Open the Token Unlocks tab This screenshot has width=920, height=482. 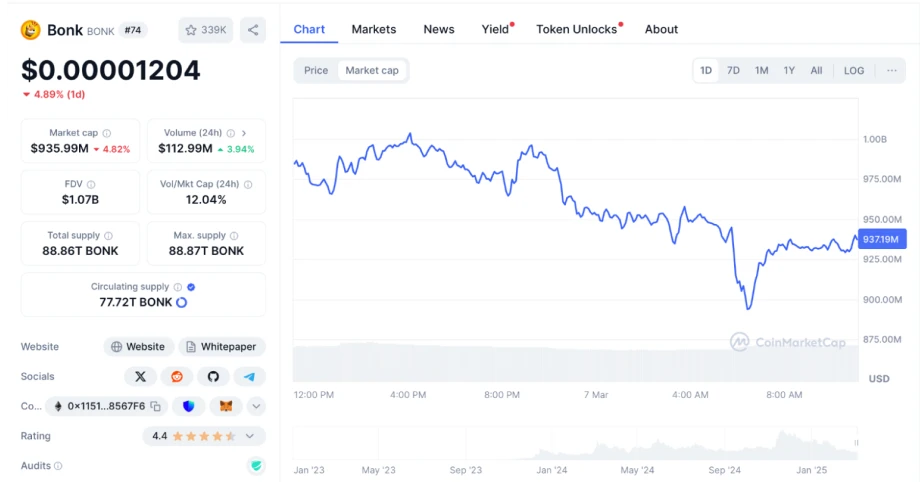tap(577, 29)
